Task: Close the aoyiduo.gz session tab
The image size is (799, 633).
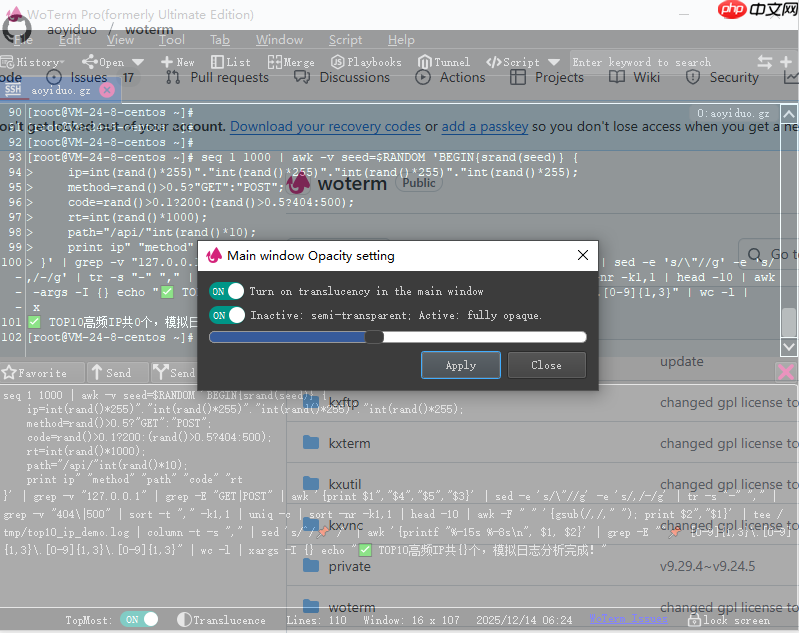Action: [x=106, y=90]
